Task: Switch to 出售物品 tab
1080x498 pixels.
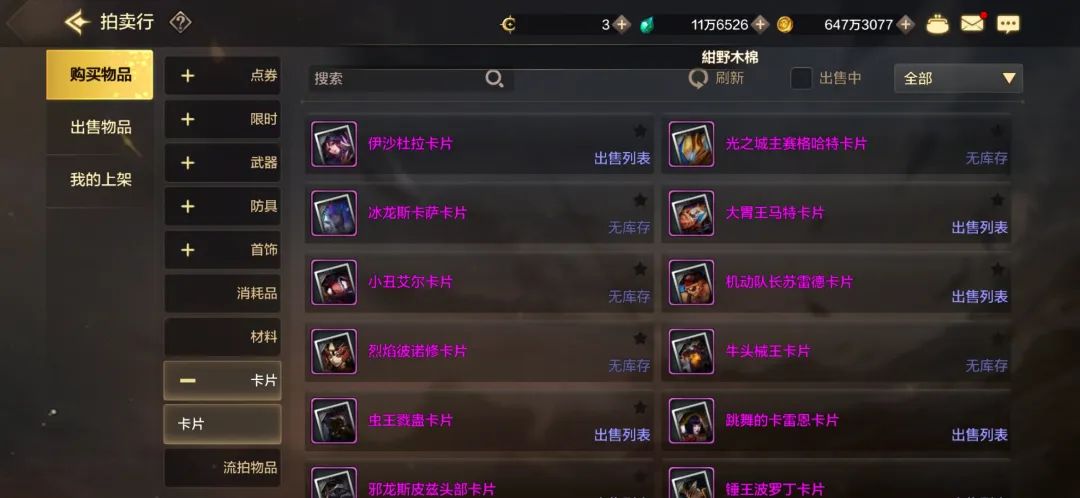Action: [100, 127]
